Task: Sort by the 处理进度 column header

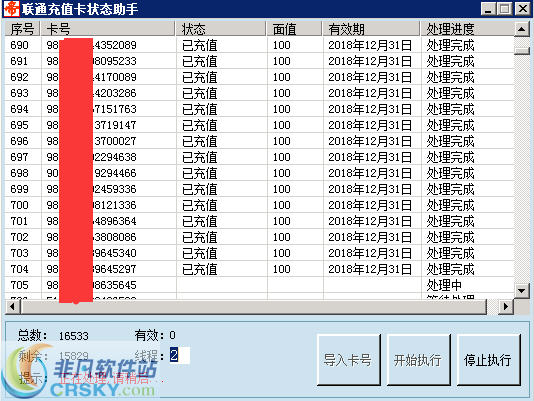Action: [x=467, y=29]
